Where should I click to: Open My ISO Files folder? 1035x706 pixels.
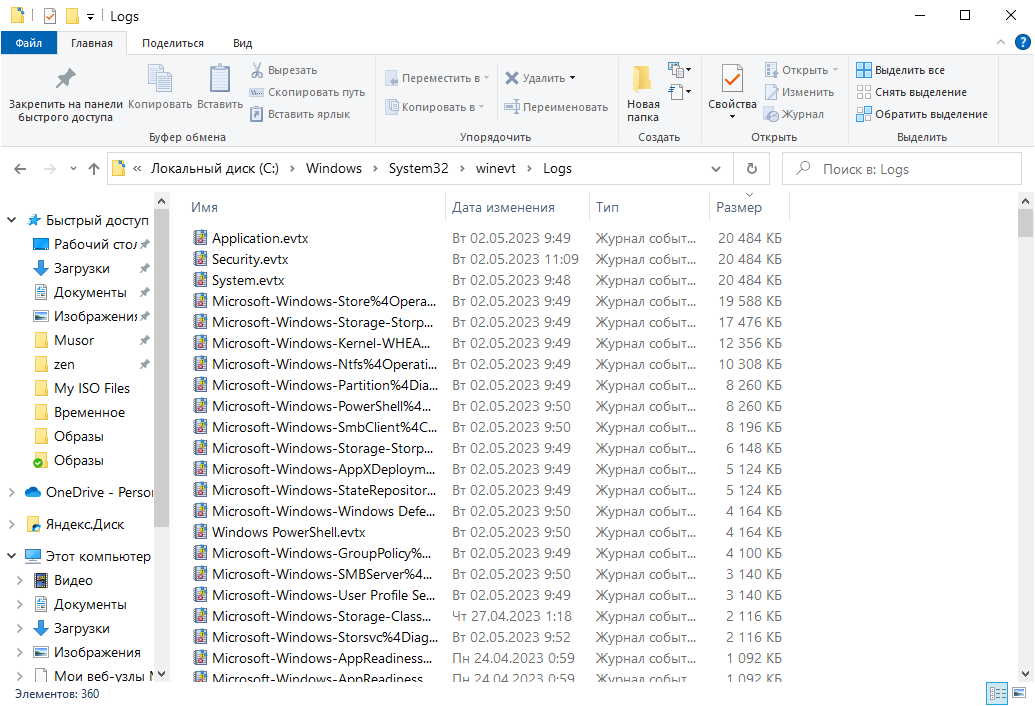coord(91,389)
